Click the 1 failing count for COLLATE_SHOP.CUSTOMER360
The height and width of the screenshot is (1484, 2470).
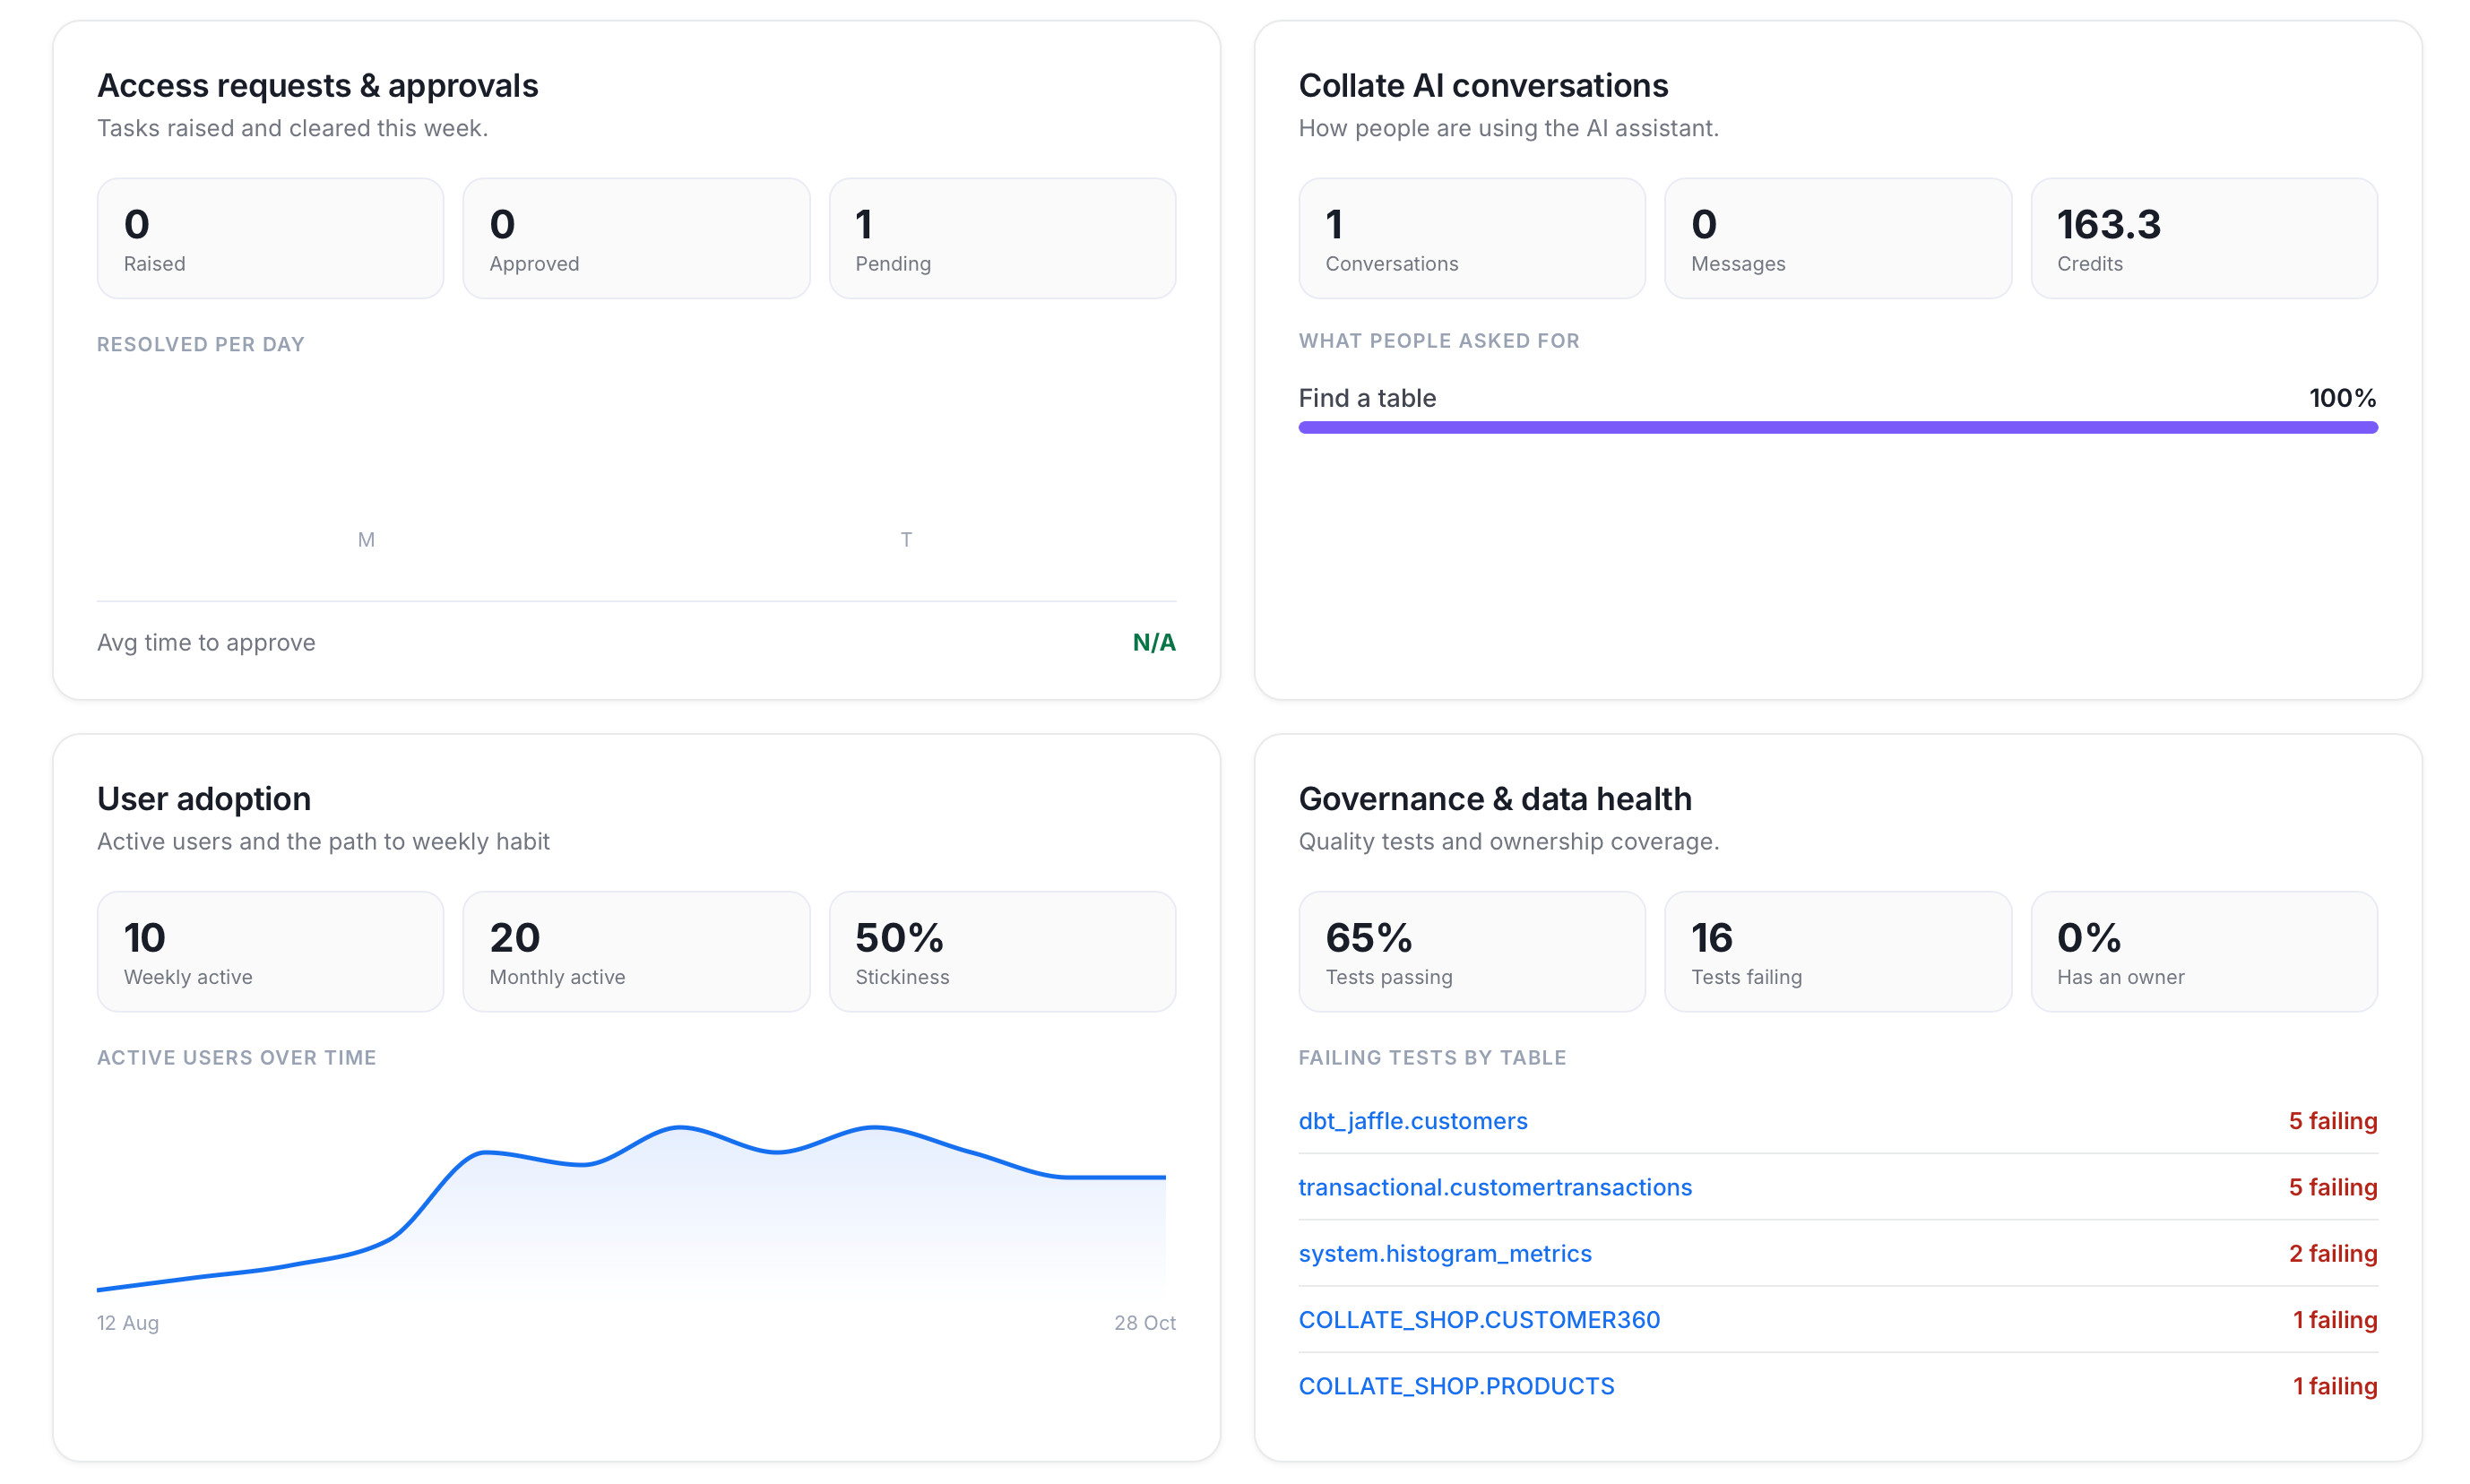coord(2334,1319)
